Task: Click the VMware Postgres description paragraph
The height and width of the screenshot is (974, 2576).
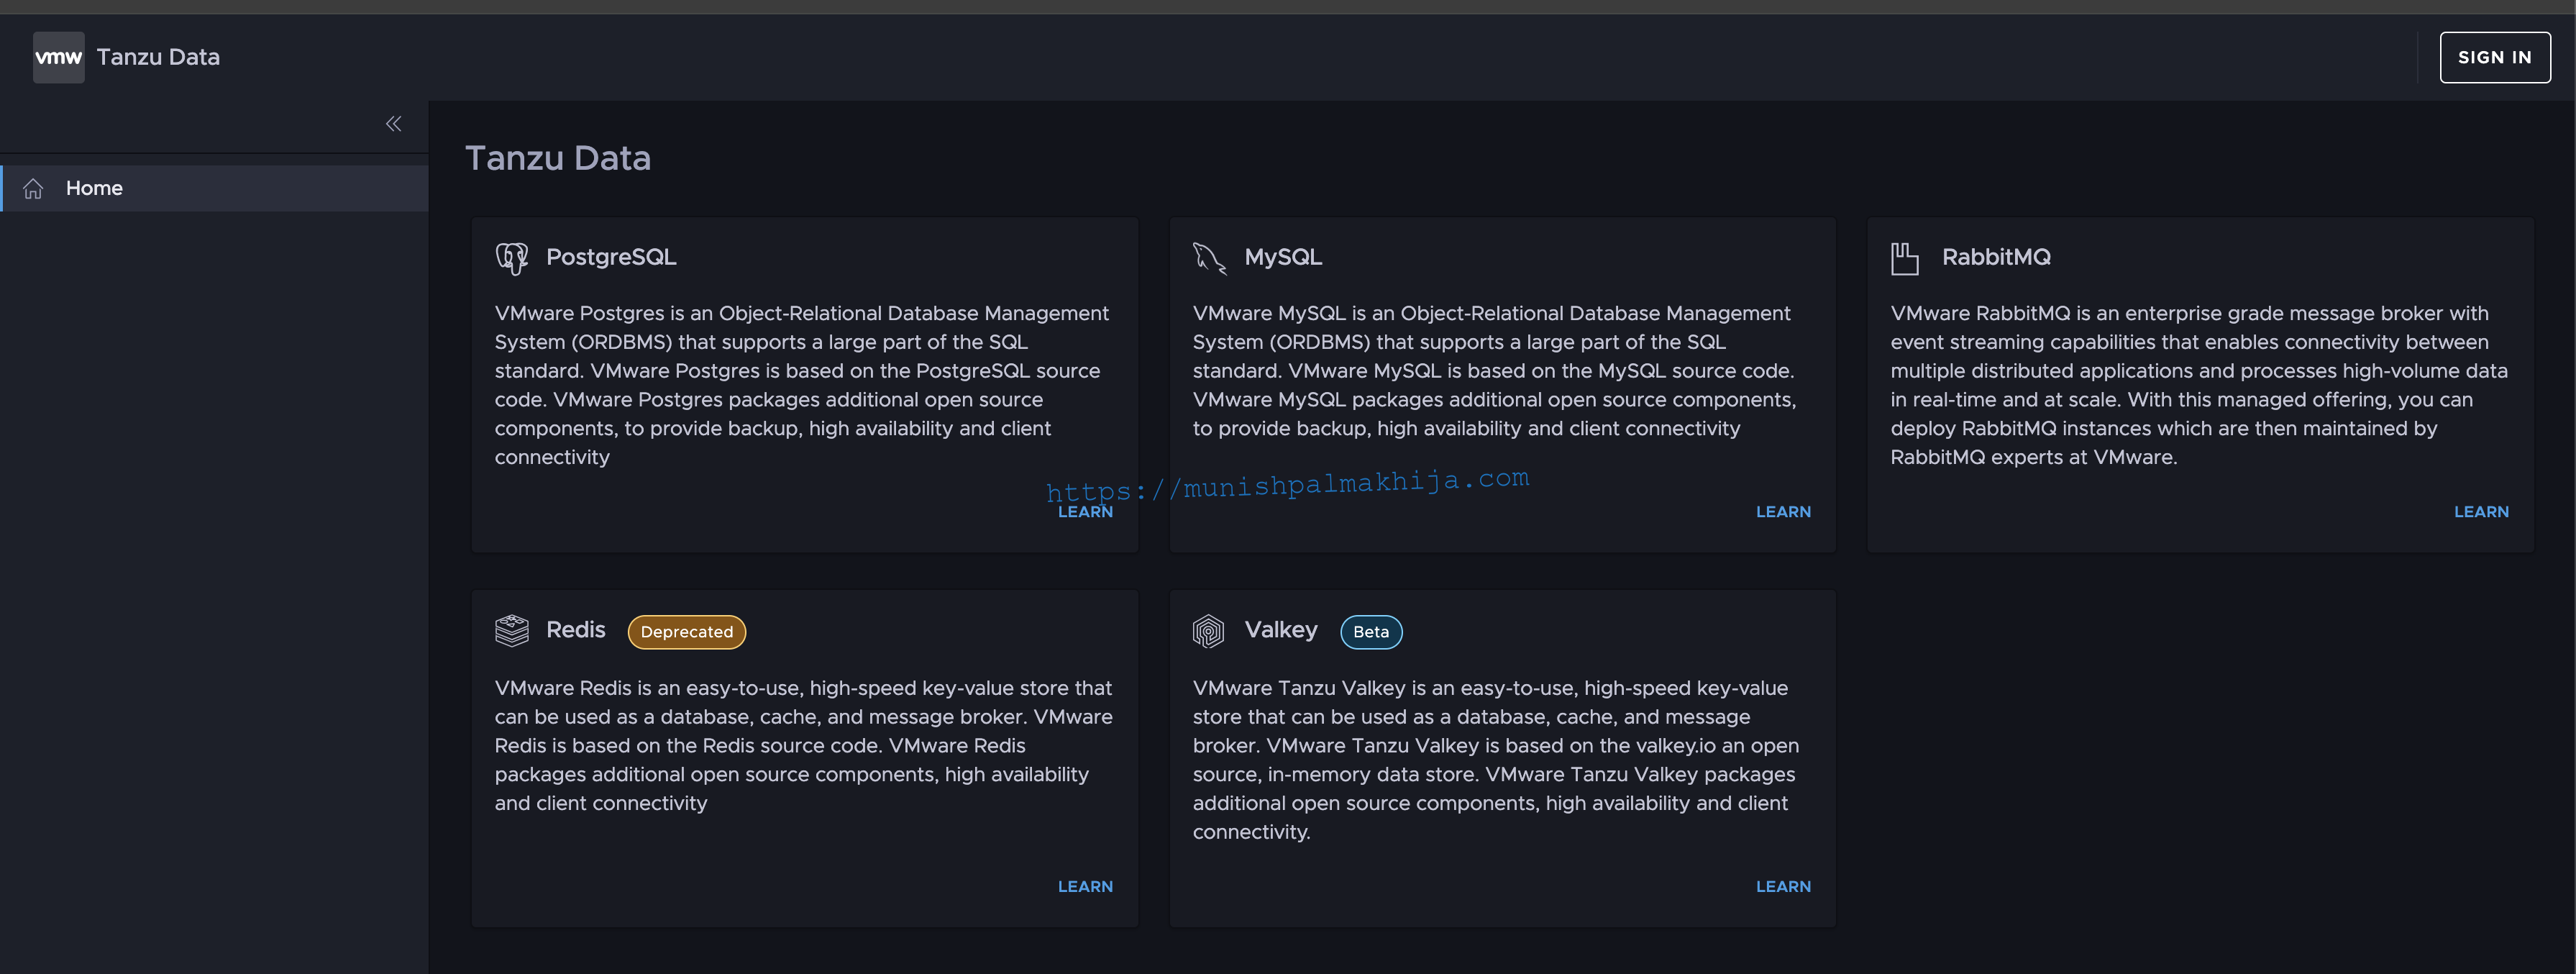Action: tap(803, 385)
